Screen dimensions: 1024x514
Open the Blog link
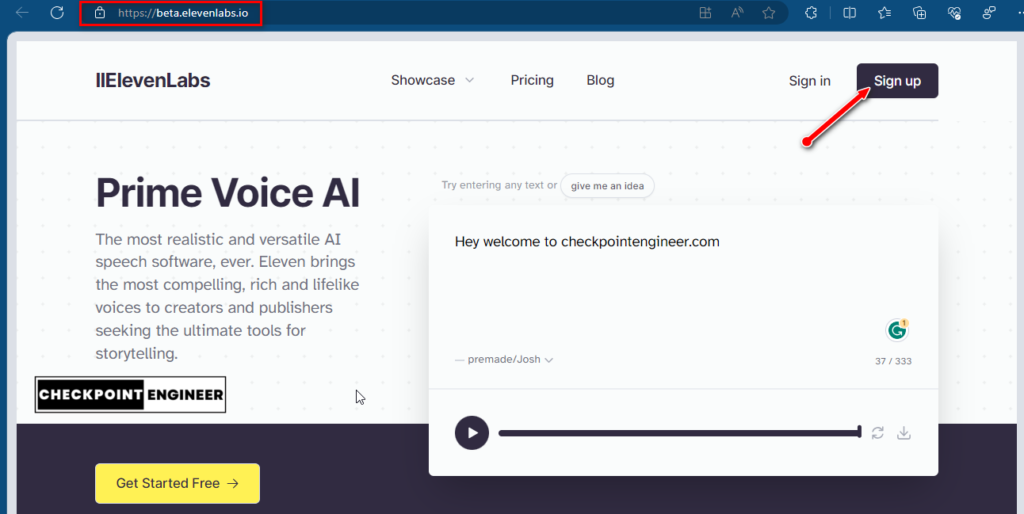click(600, 80)
